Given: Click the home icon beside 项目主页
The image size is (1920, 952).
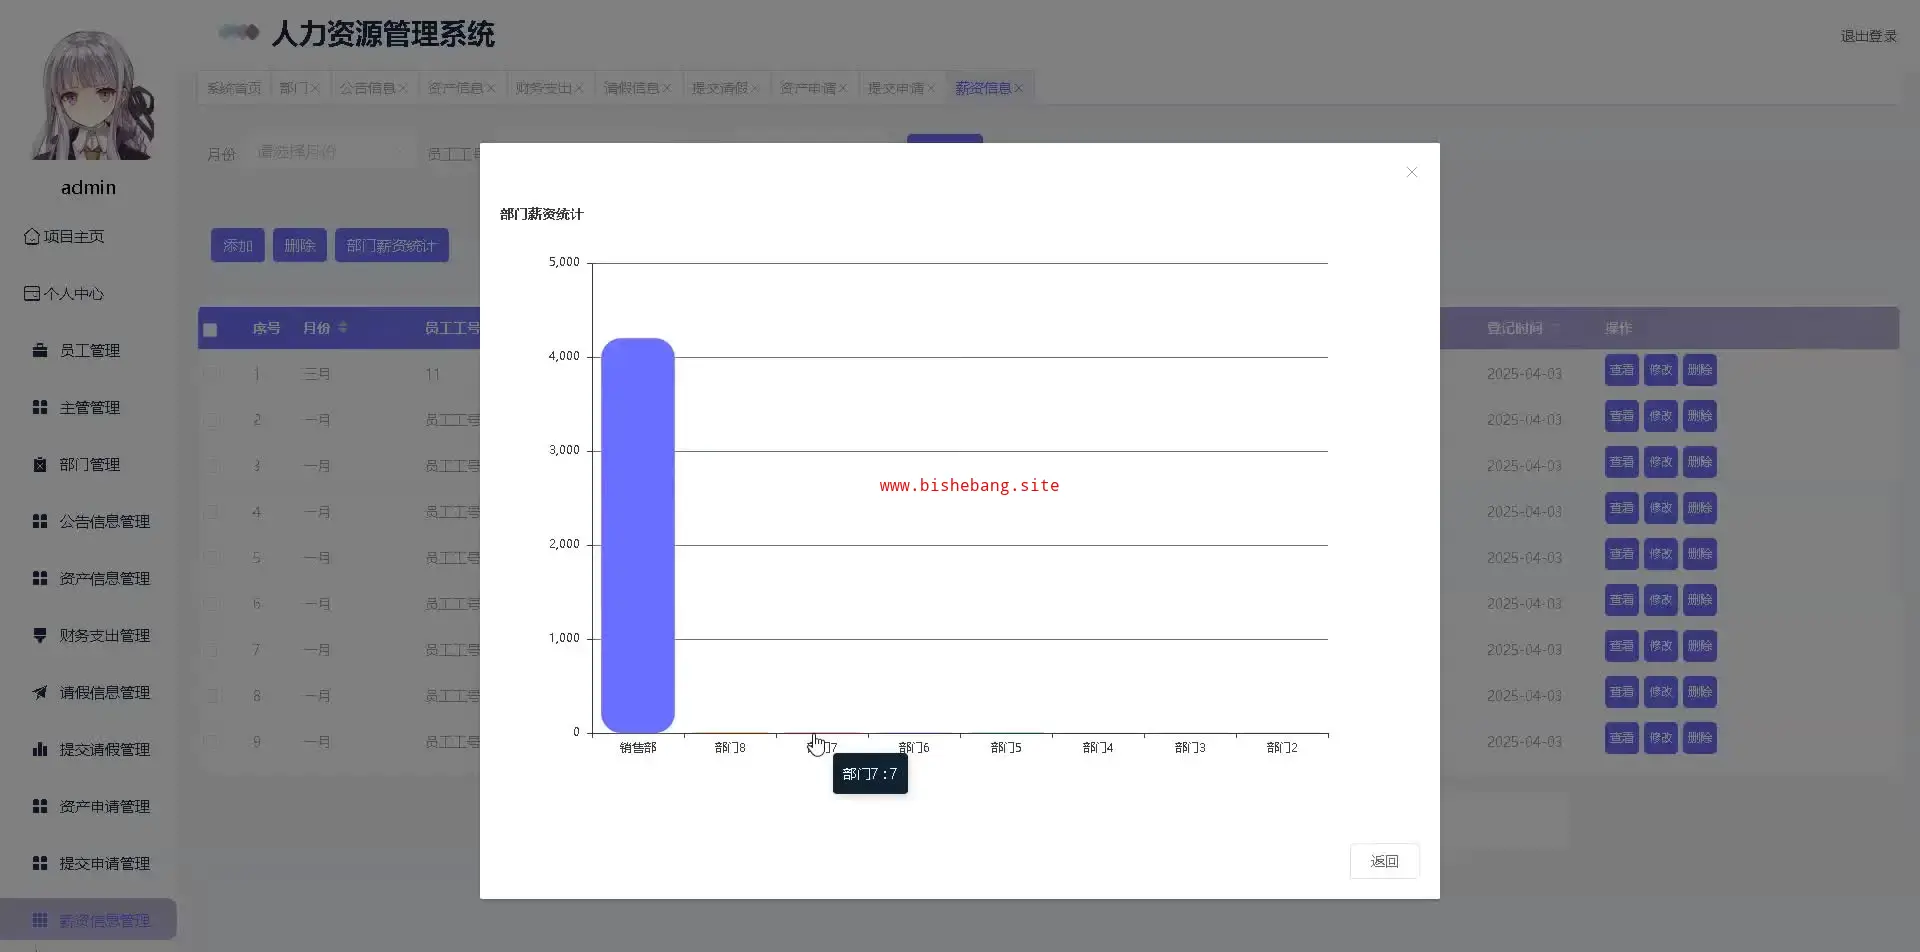Looking at the screenshot, I should 32,237.
